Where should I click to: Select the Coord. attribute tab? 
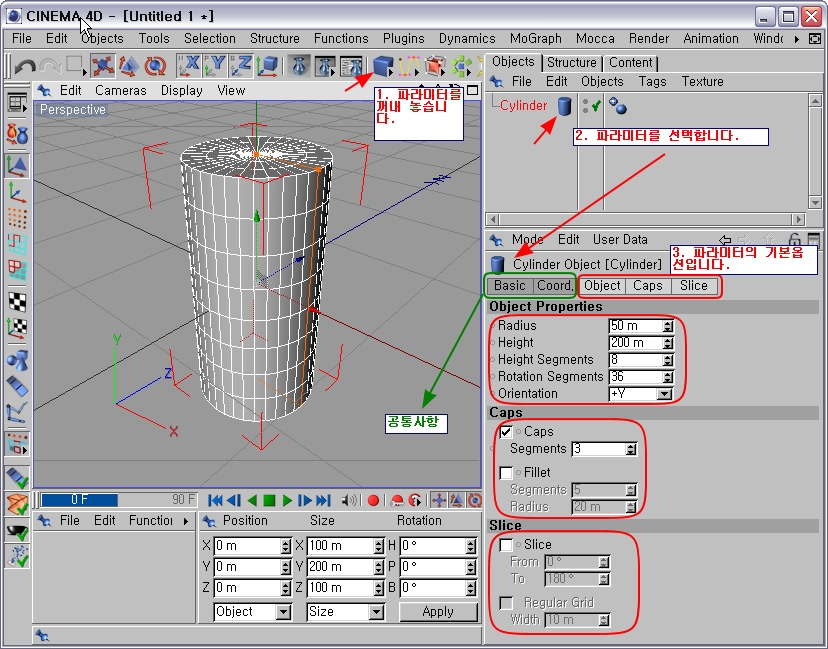(x=554, y=286)
